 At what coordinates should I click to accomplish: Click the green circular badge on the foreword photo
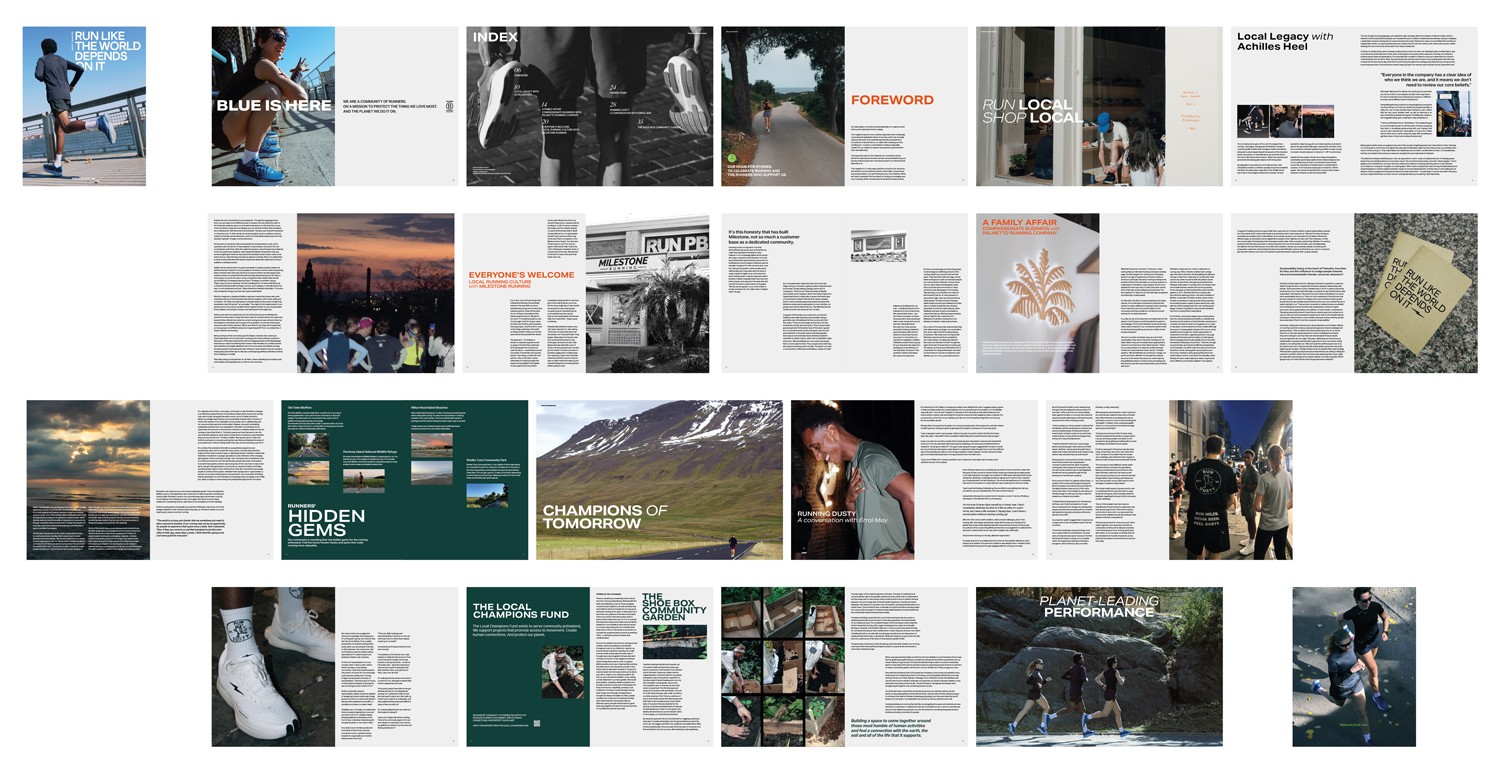pos(732,159)
